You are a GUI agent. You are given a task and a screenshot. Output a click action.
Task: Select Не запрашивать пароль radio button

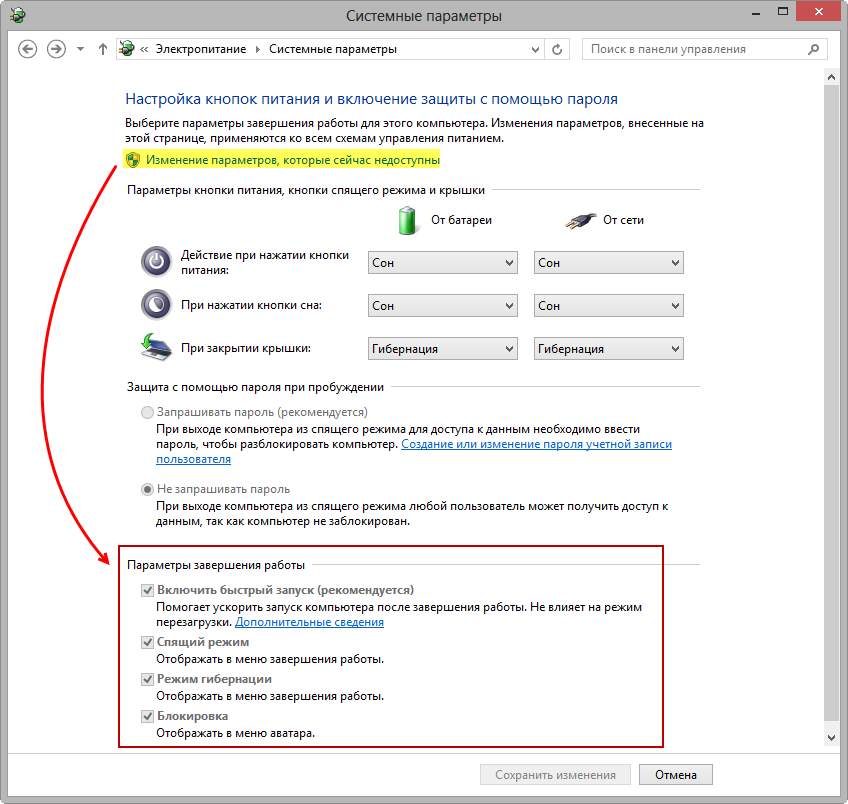[x=147, y=489]
